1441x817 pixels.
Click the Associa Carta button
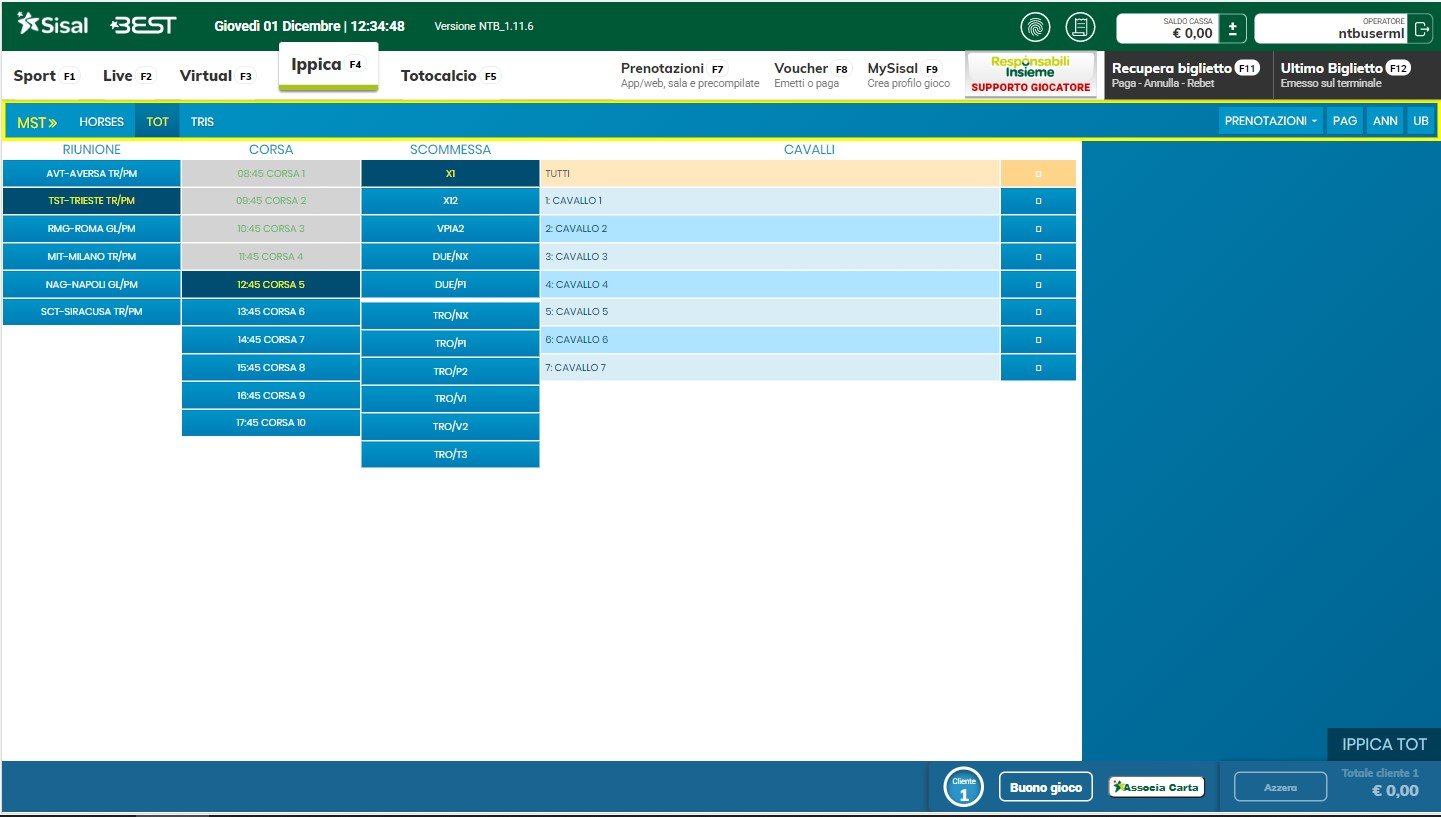point(1157,788)
